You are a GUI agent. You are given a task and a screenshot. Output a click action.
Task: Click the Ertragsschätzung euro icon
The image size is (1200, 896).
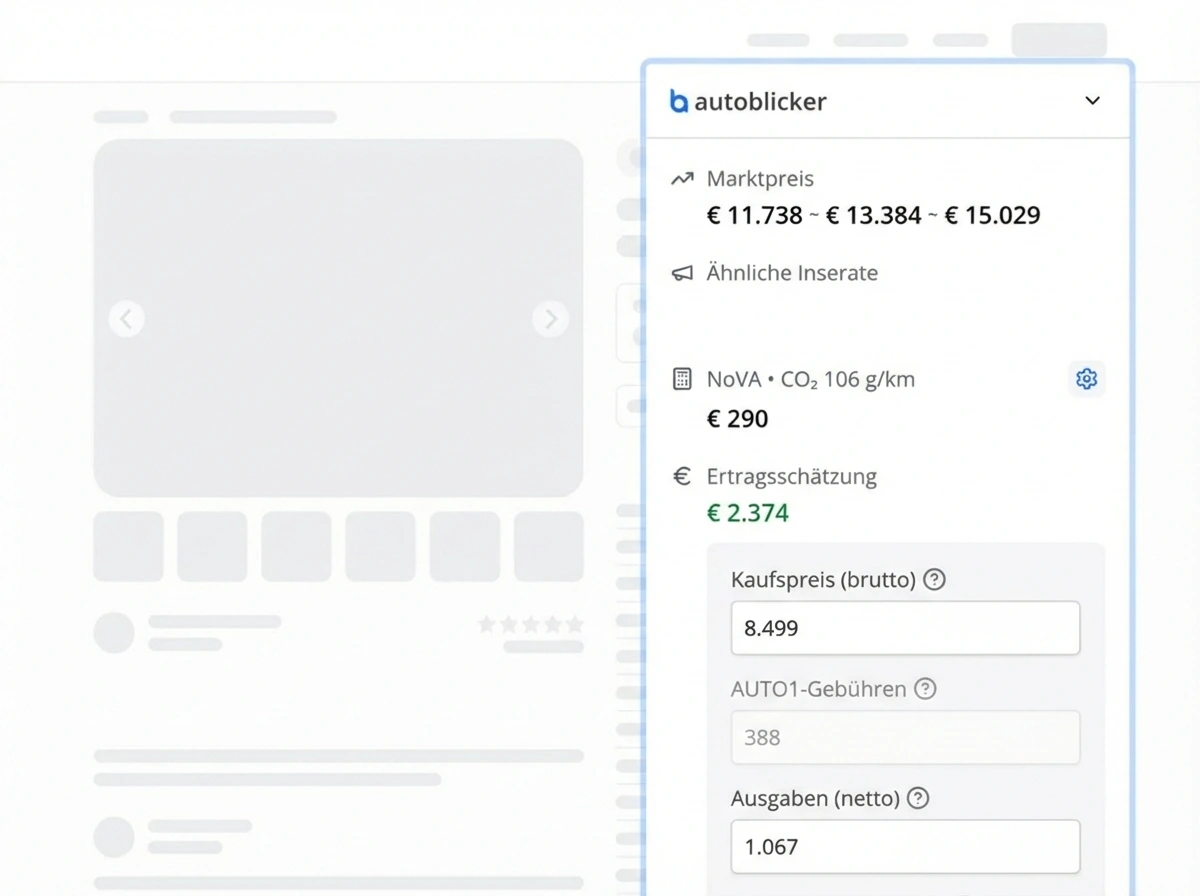(x=682, y=477)
